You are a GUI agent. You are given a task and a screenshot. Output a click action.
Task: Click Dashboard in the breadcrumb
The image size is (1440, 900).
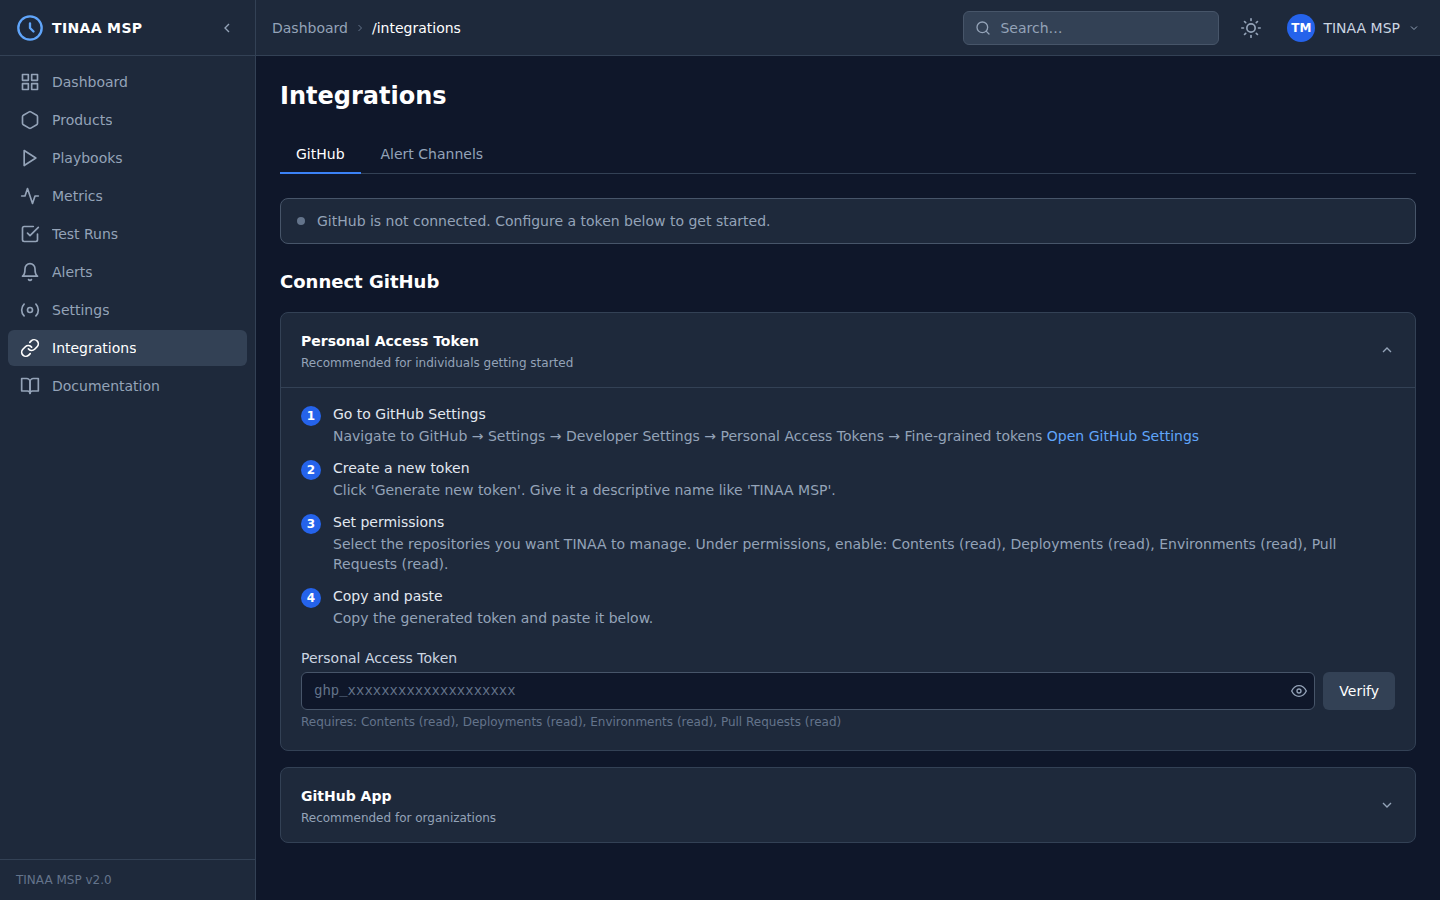(310, 28)
